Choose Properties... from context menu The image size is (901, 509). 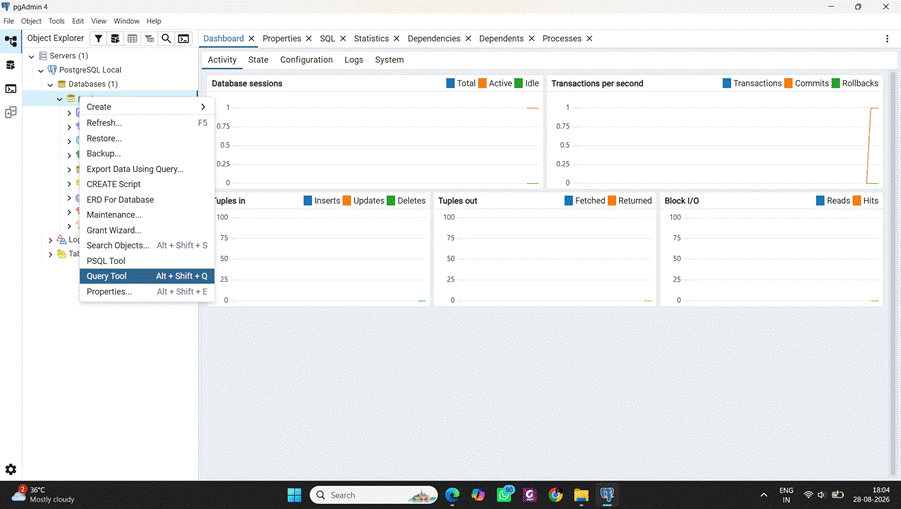[147, 292]
